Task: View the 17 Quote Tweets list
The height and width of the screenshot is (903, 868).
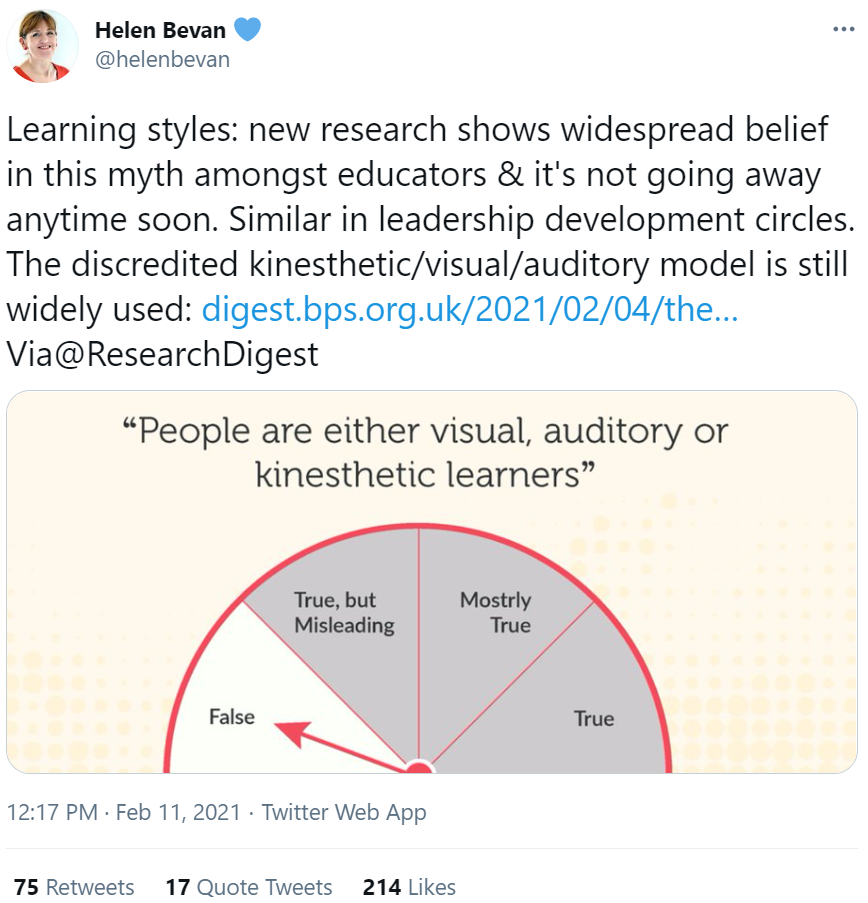Action: 249,887
